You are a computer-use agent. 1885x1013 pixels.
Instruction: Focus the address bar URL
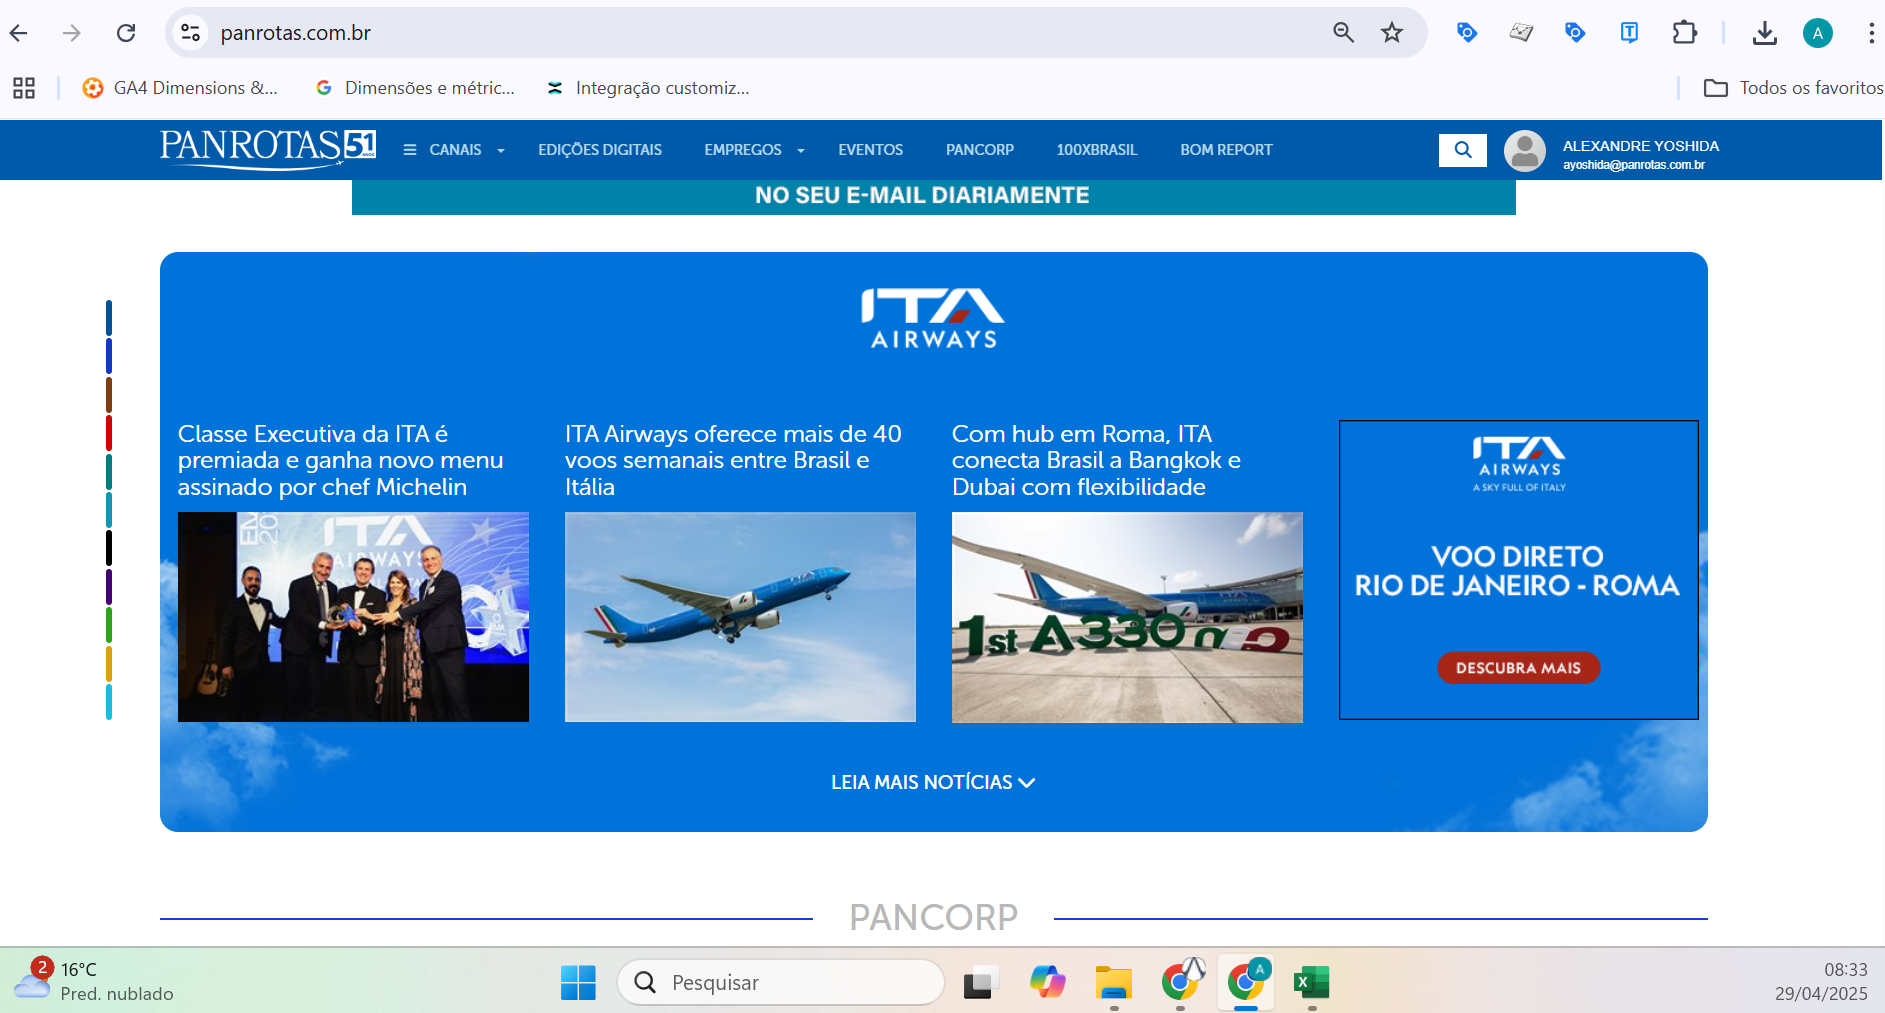296,33
